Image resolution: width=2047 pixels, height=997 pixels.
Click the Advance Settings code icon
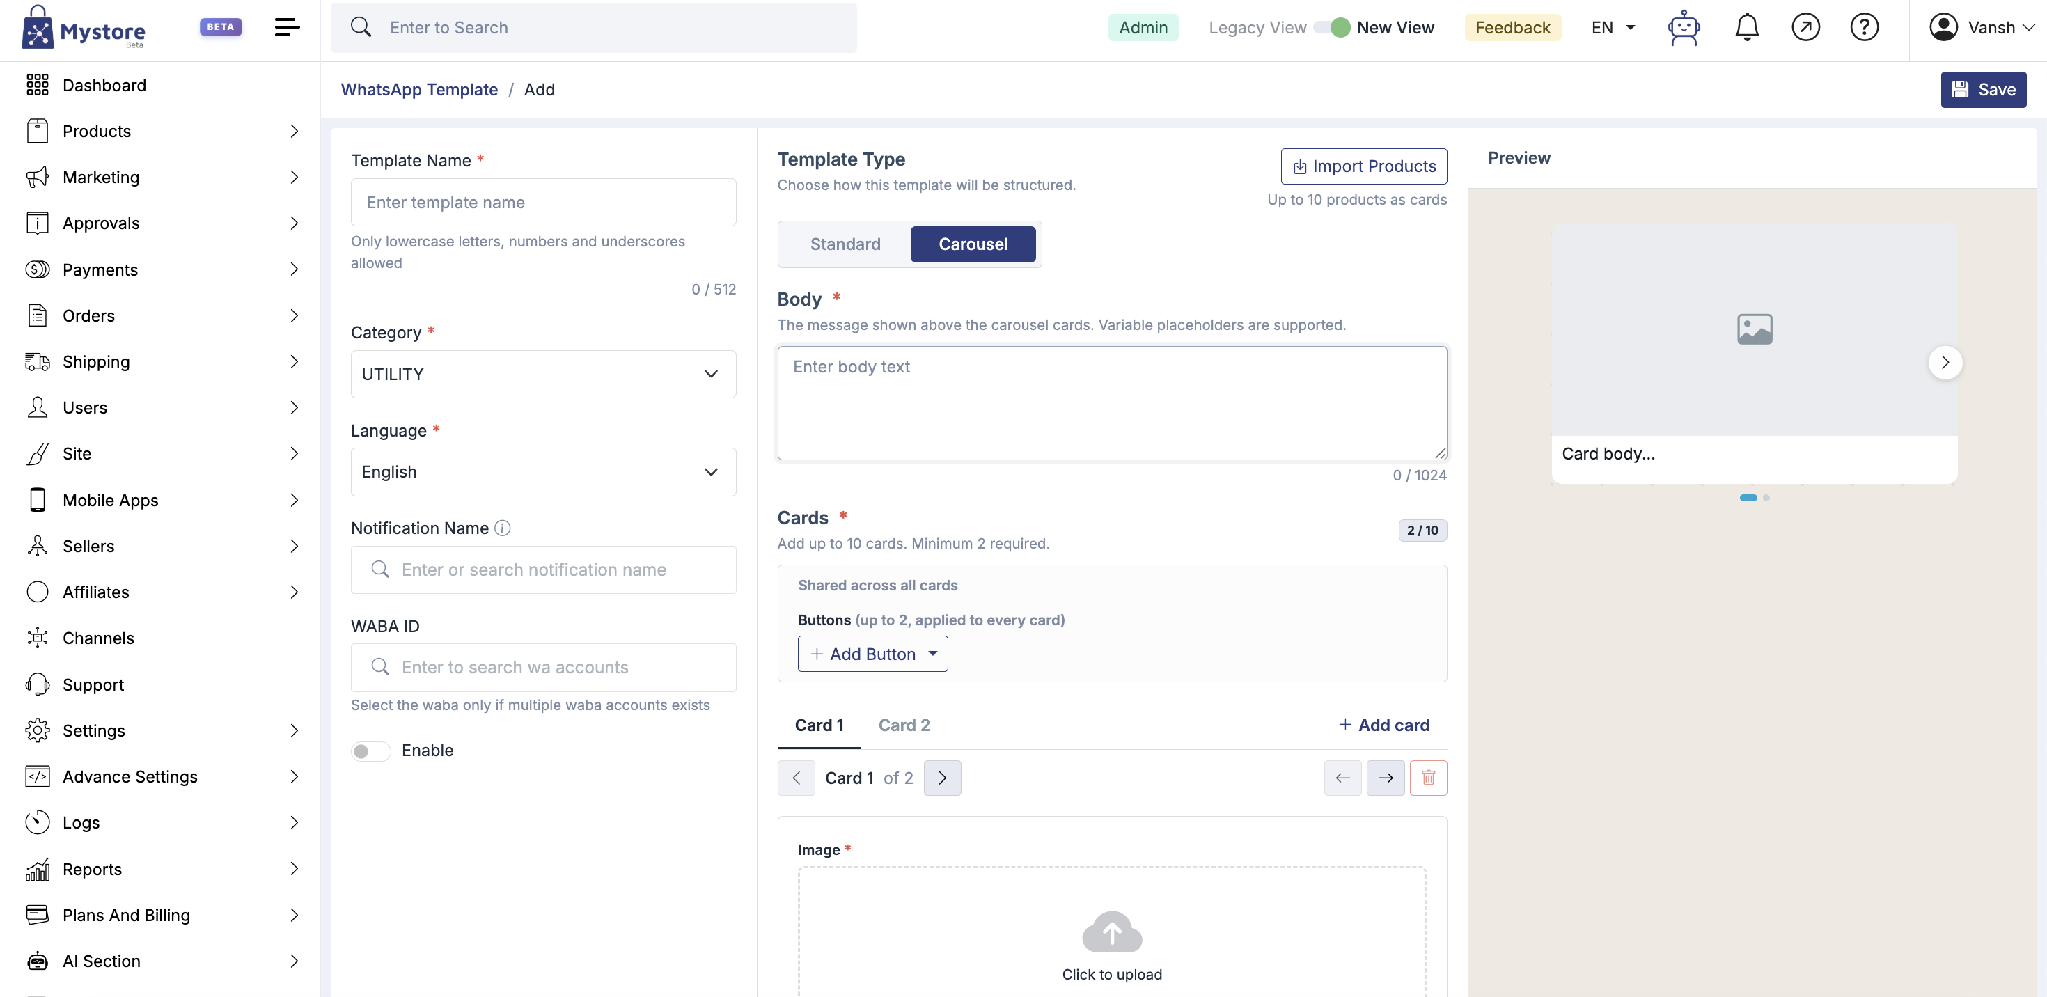coord(37,776)
